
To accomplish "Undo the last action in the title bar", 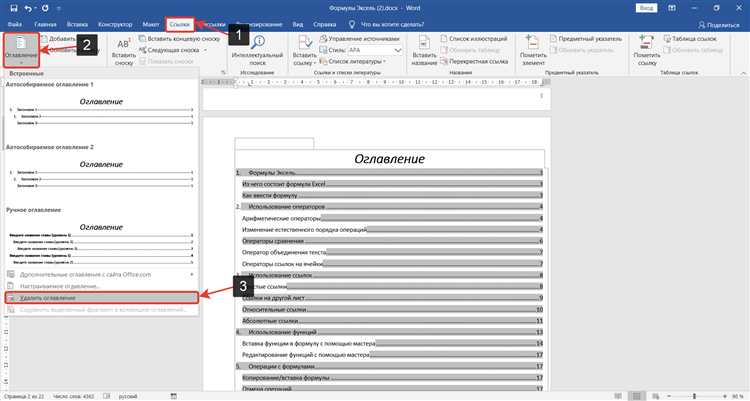I will click(x=28, y=8).
